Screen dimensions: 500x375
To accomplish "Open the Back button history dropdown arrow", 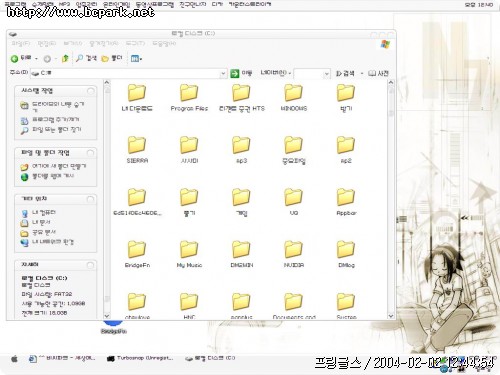I will pos(36,59).
